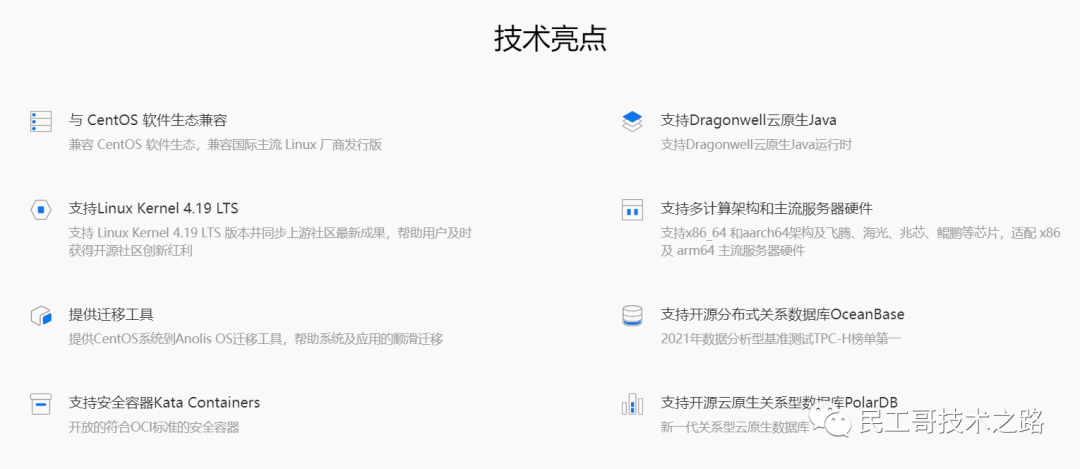The width and height of the screenshot is (1080, 469).
Task: Open the 与 CentOS 软件生态兼容 heading
Action: pos(148,121)
